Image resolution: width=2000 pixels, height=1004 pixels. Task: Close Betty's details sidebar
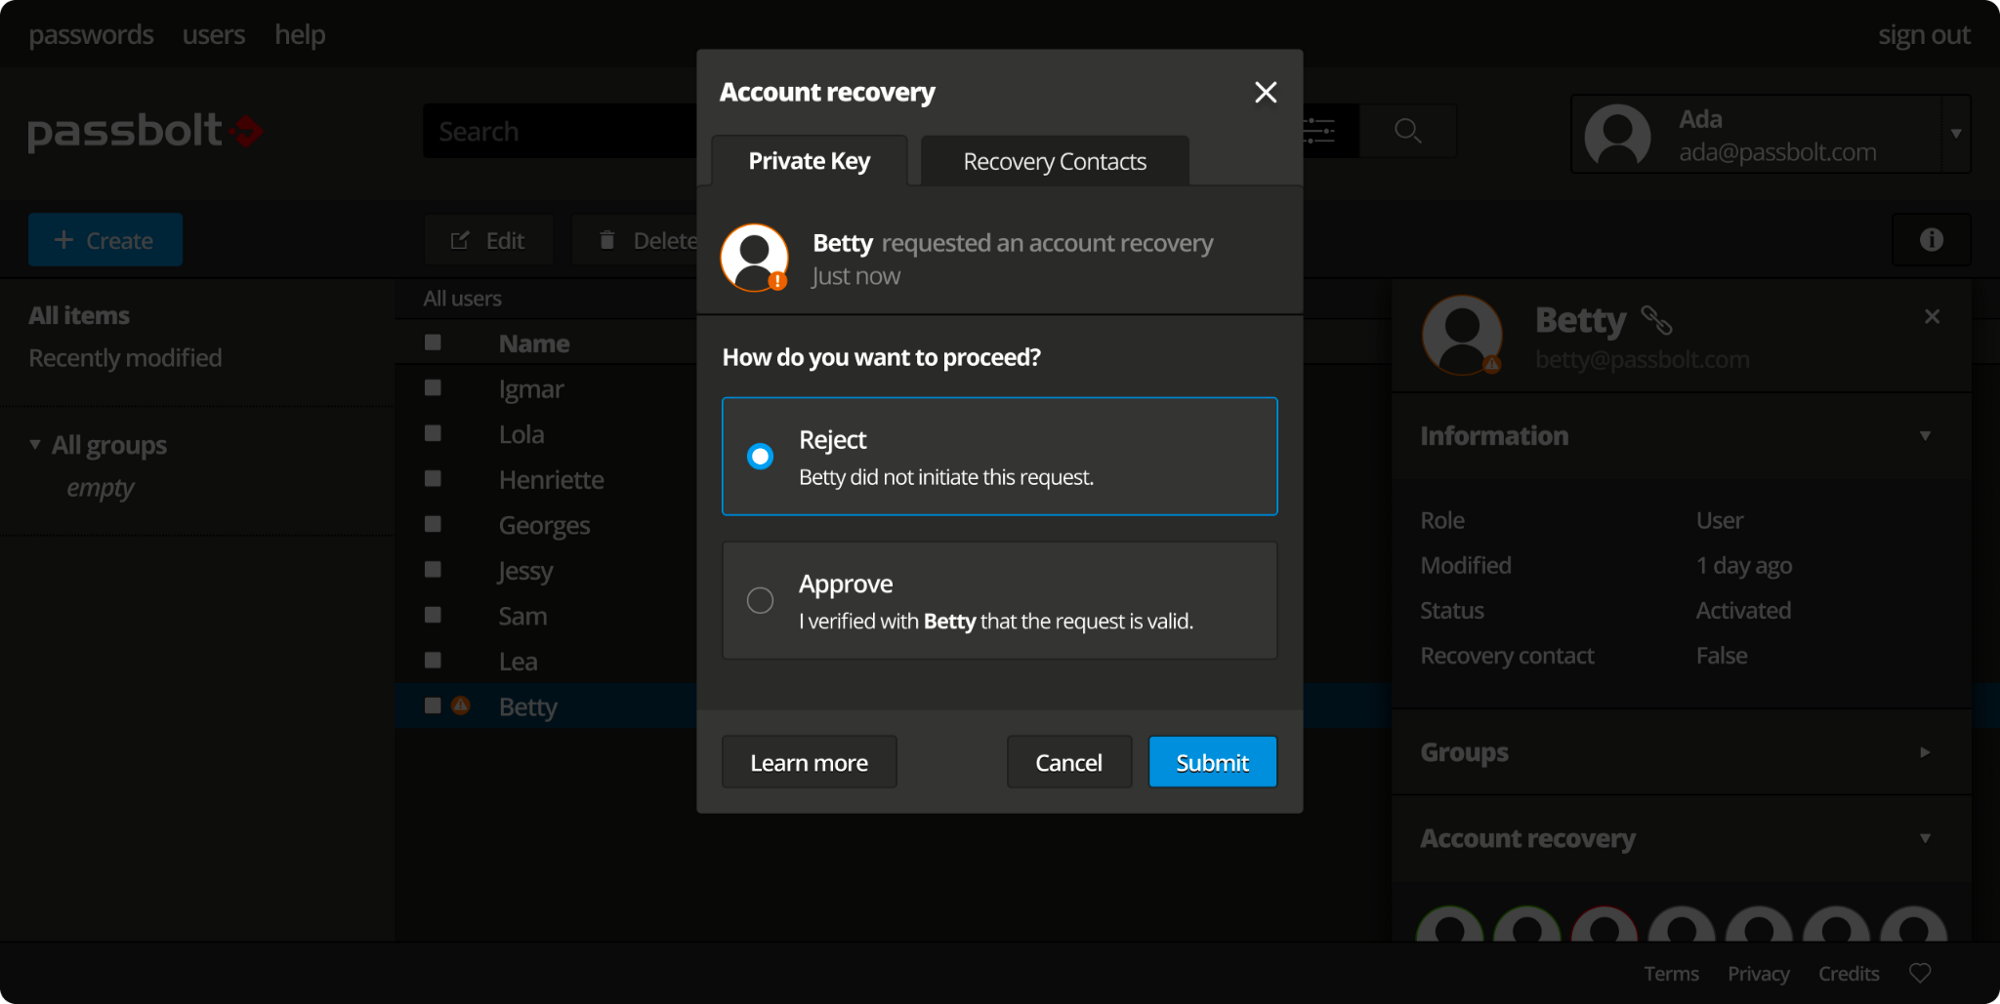click(x=1932, y=316)
